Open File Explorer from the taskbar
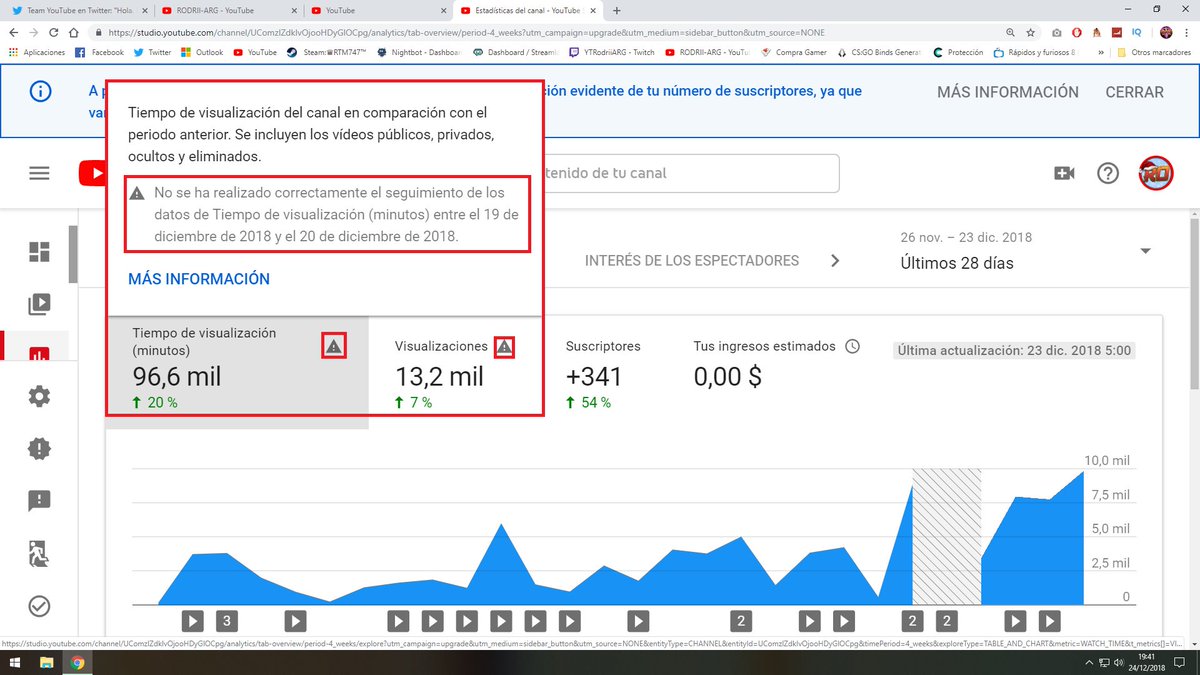This screenshot has height=675, width=1200. [x=48, y=663]
